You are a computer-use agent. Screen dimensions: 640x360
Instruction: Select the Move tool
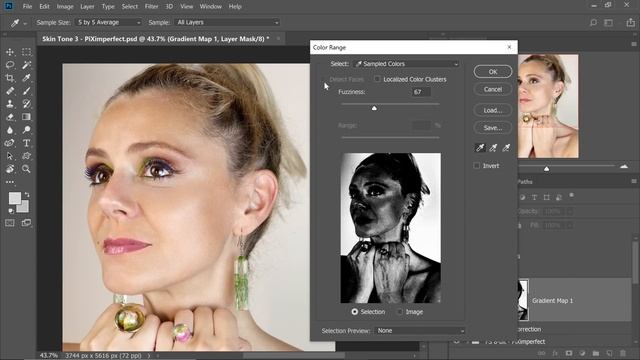pyautogui.click(x=10, y=52)
